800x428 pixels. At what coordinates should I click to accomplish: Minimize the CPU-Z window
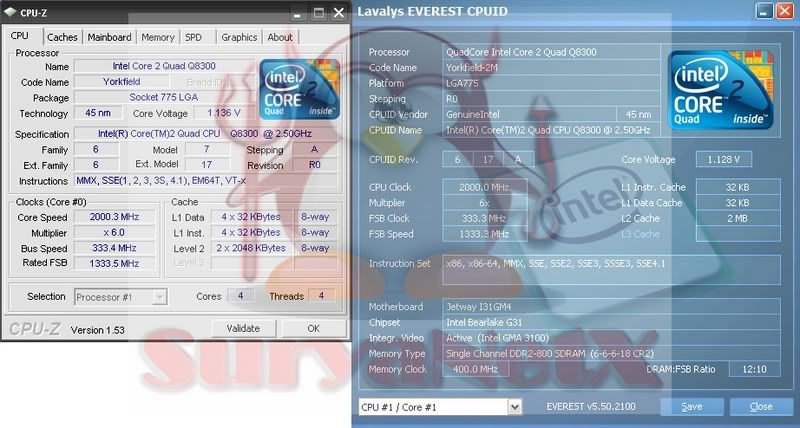299,13
